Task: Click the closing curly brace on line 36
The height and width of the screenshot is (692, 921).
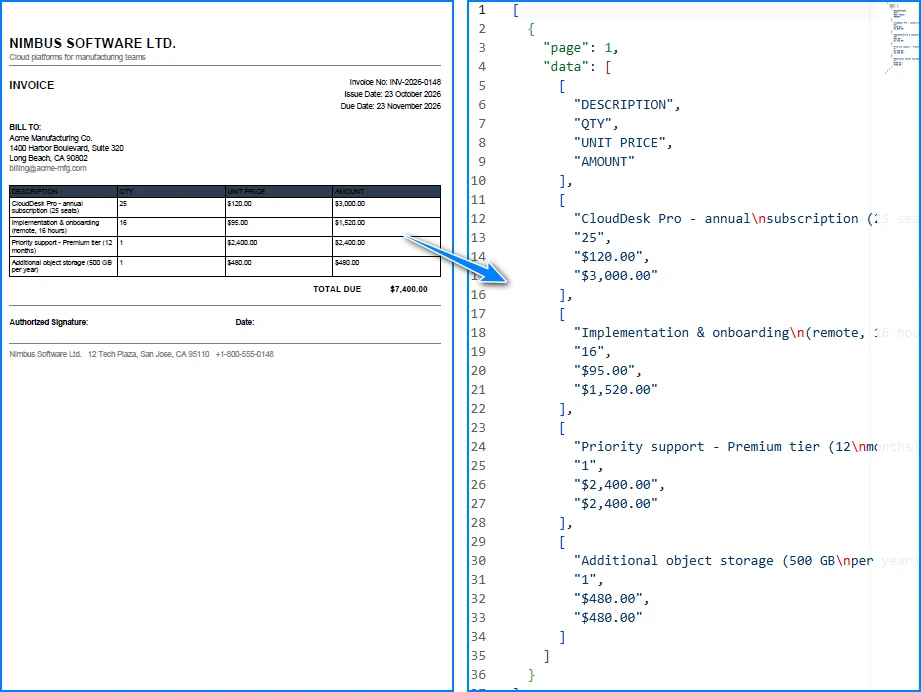Action: pyautogui.click(x=531, y=674)
